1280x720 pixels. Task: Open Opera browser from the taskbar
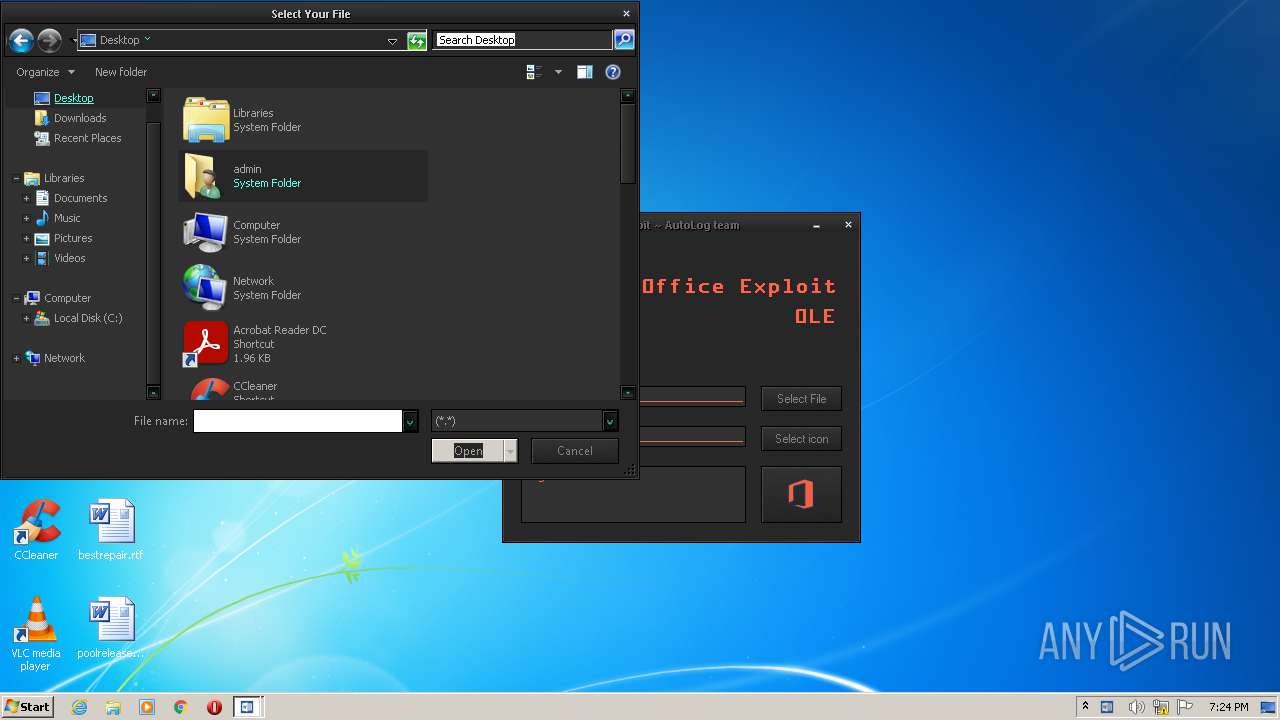point(214,707)
